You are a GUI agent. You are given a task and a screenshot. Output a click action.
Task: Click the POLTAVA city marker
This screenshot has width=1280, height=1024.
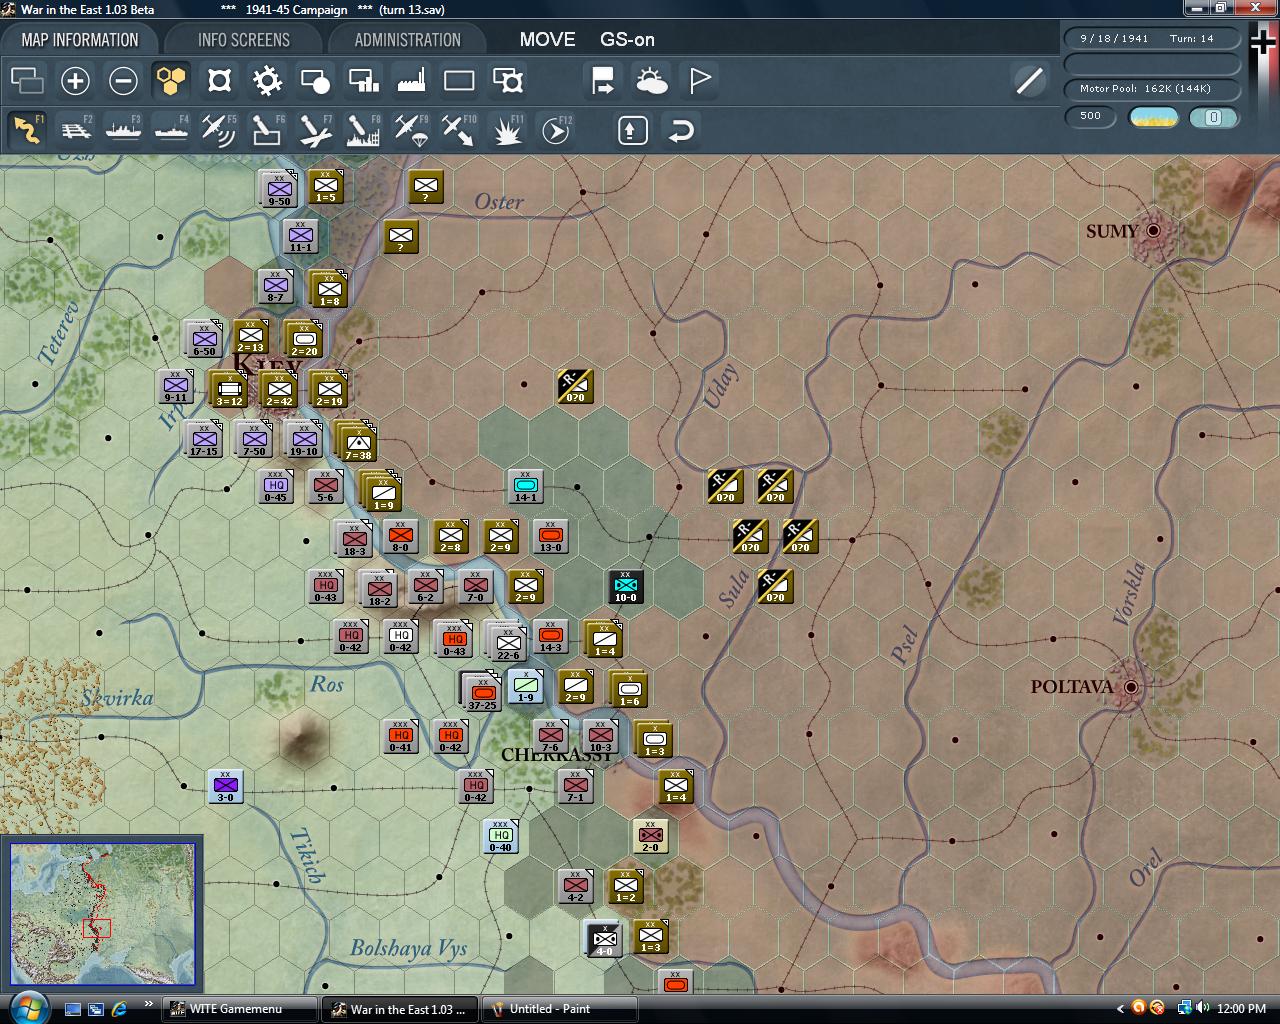[1131, 687]
